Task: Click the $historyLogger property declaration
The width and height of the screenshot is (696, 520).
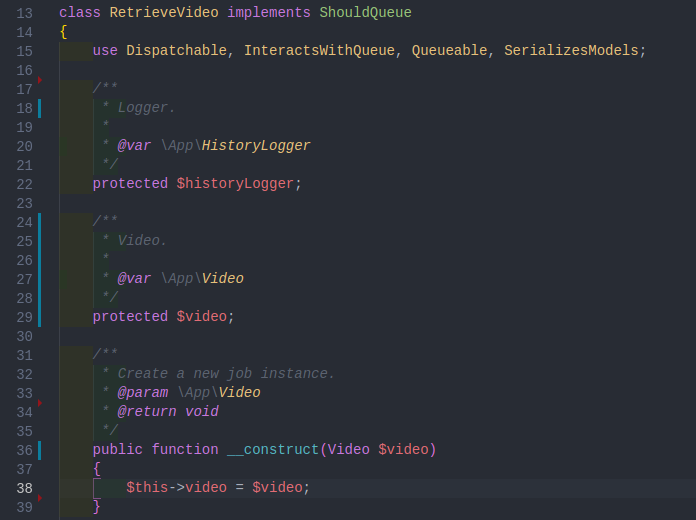Action: (x=235, y=183)
